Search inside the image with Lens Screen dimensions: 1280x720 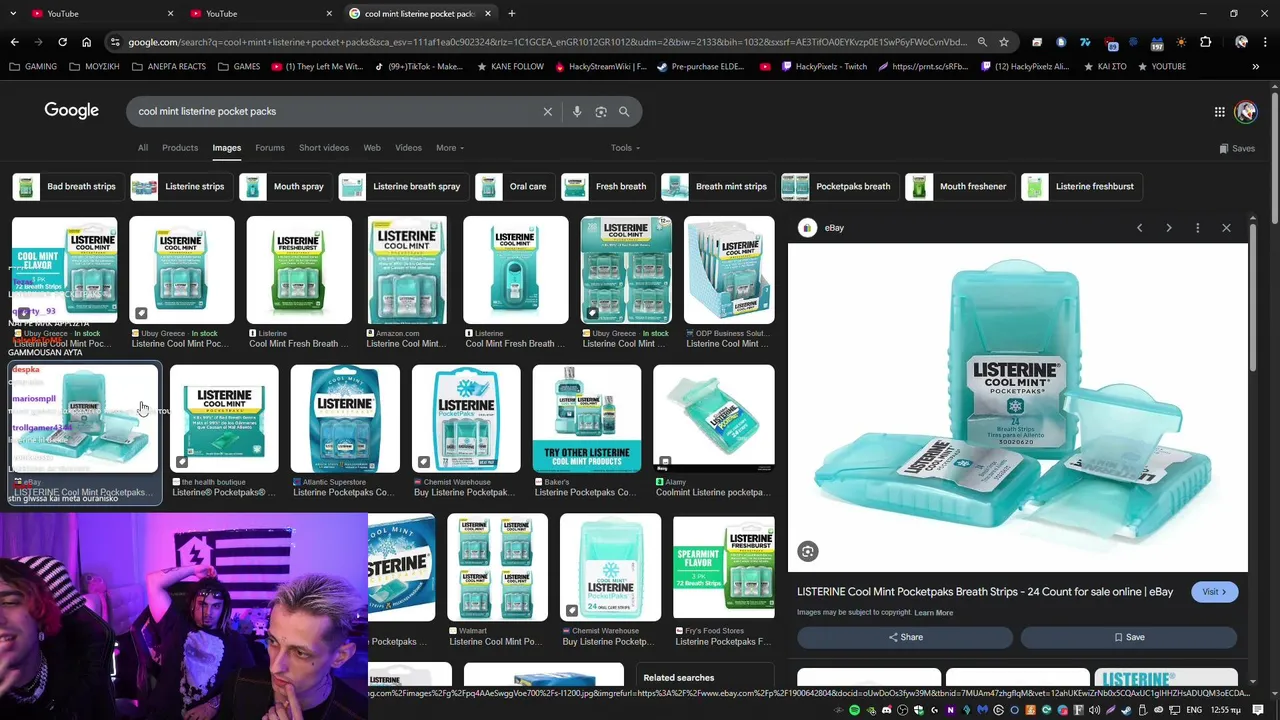tap(808, 551)
